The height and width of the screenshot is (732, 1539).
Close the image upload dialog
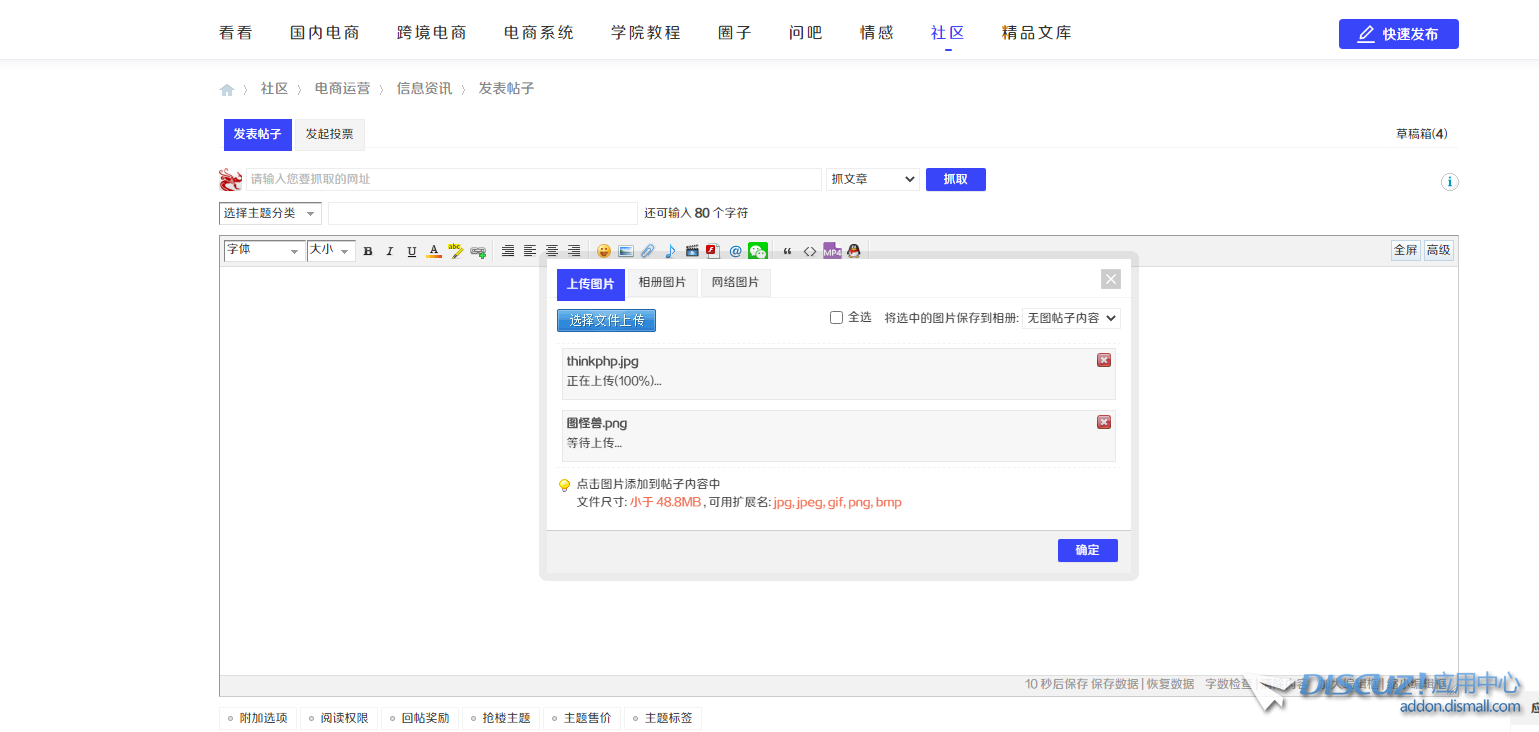(1111, 279)
